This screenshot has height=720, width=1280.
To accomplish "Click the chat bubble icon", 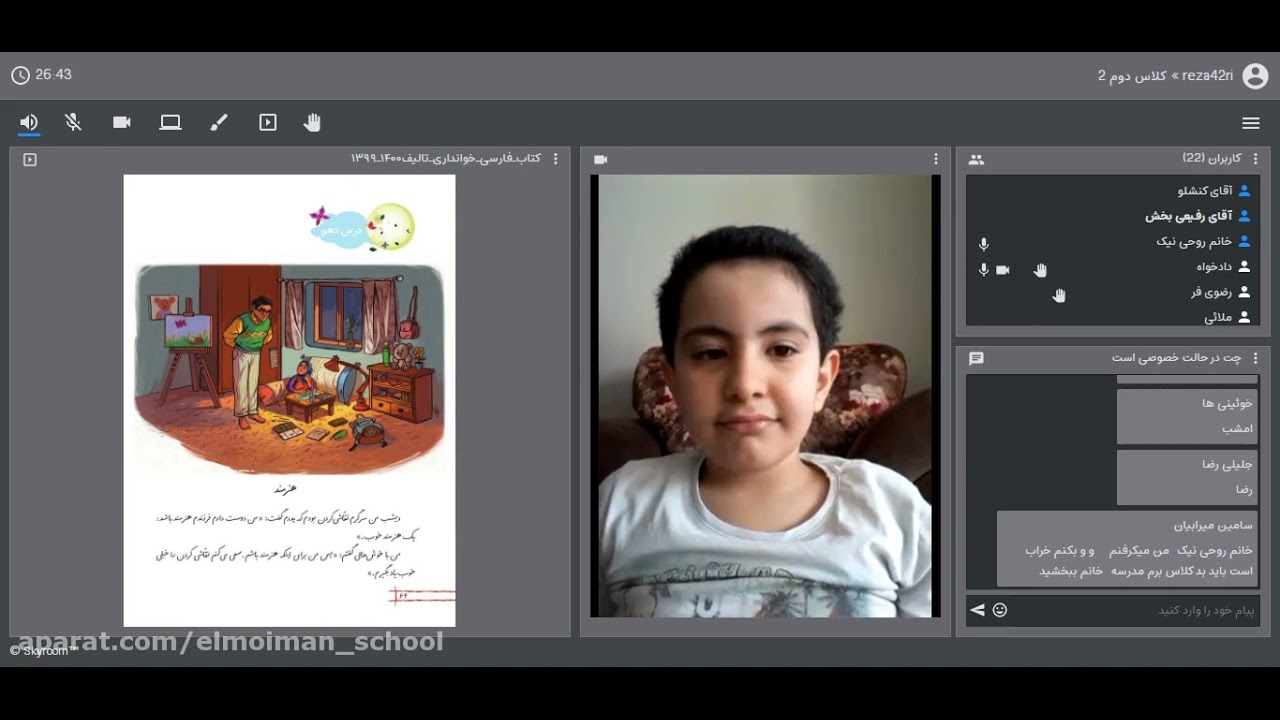I will (976, 358).
